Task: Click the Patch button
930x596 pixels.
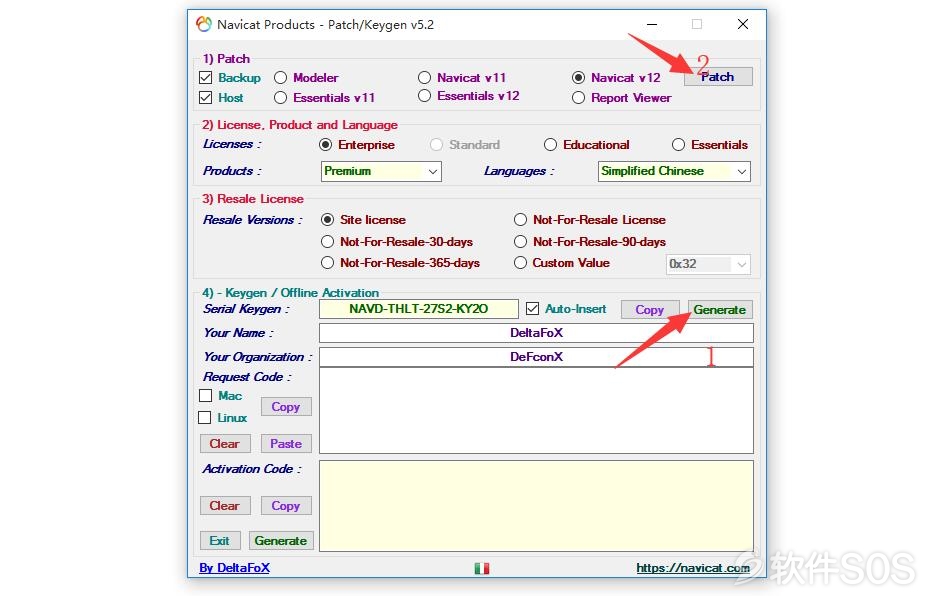Action: click(718, 77)
